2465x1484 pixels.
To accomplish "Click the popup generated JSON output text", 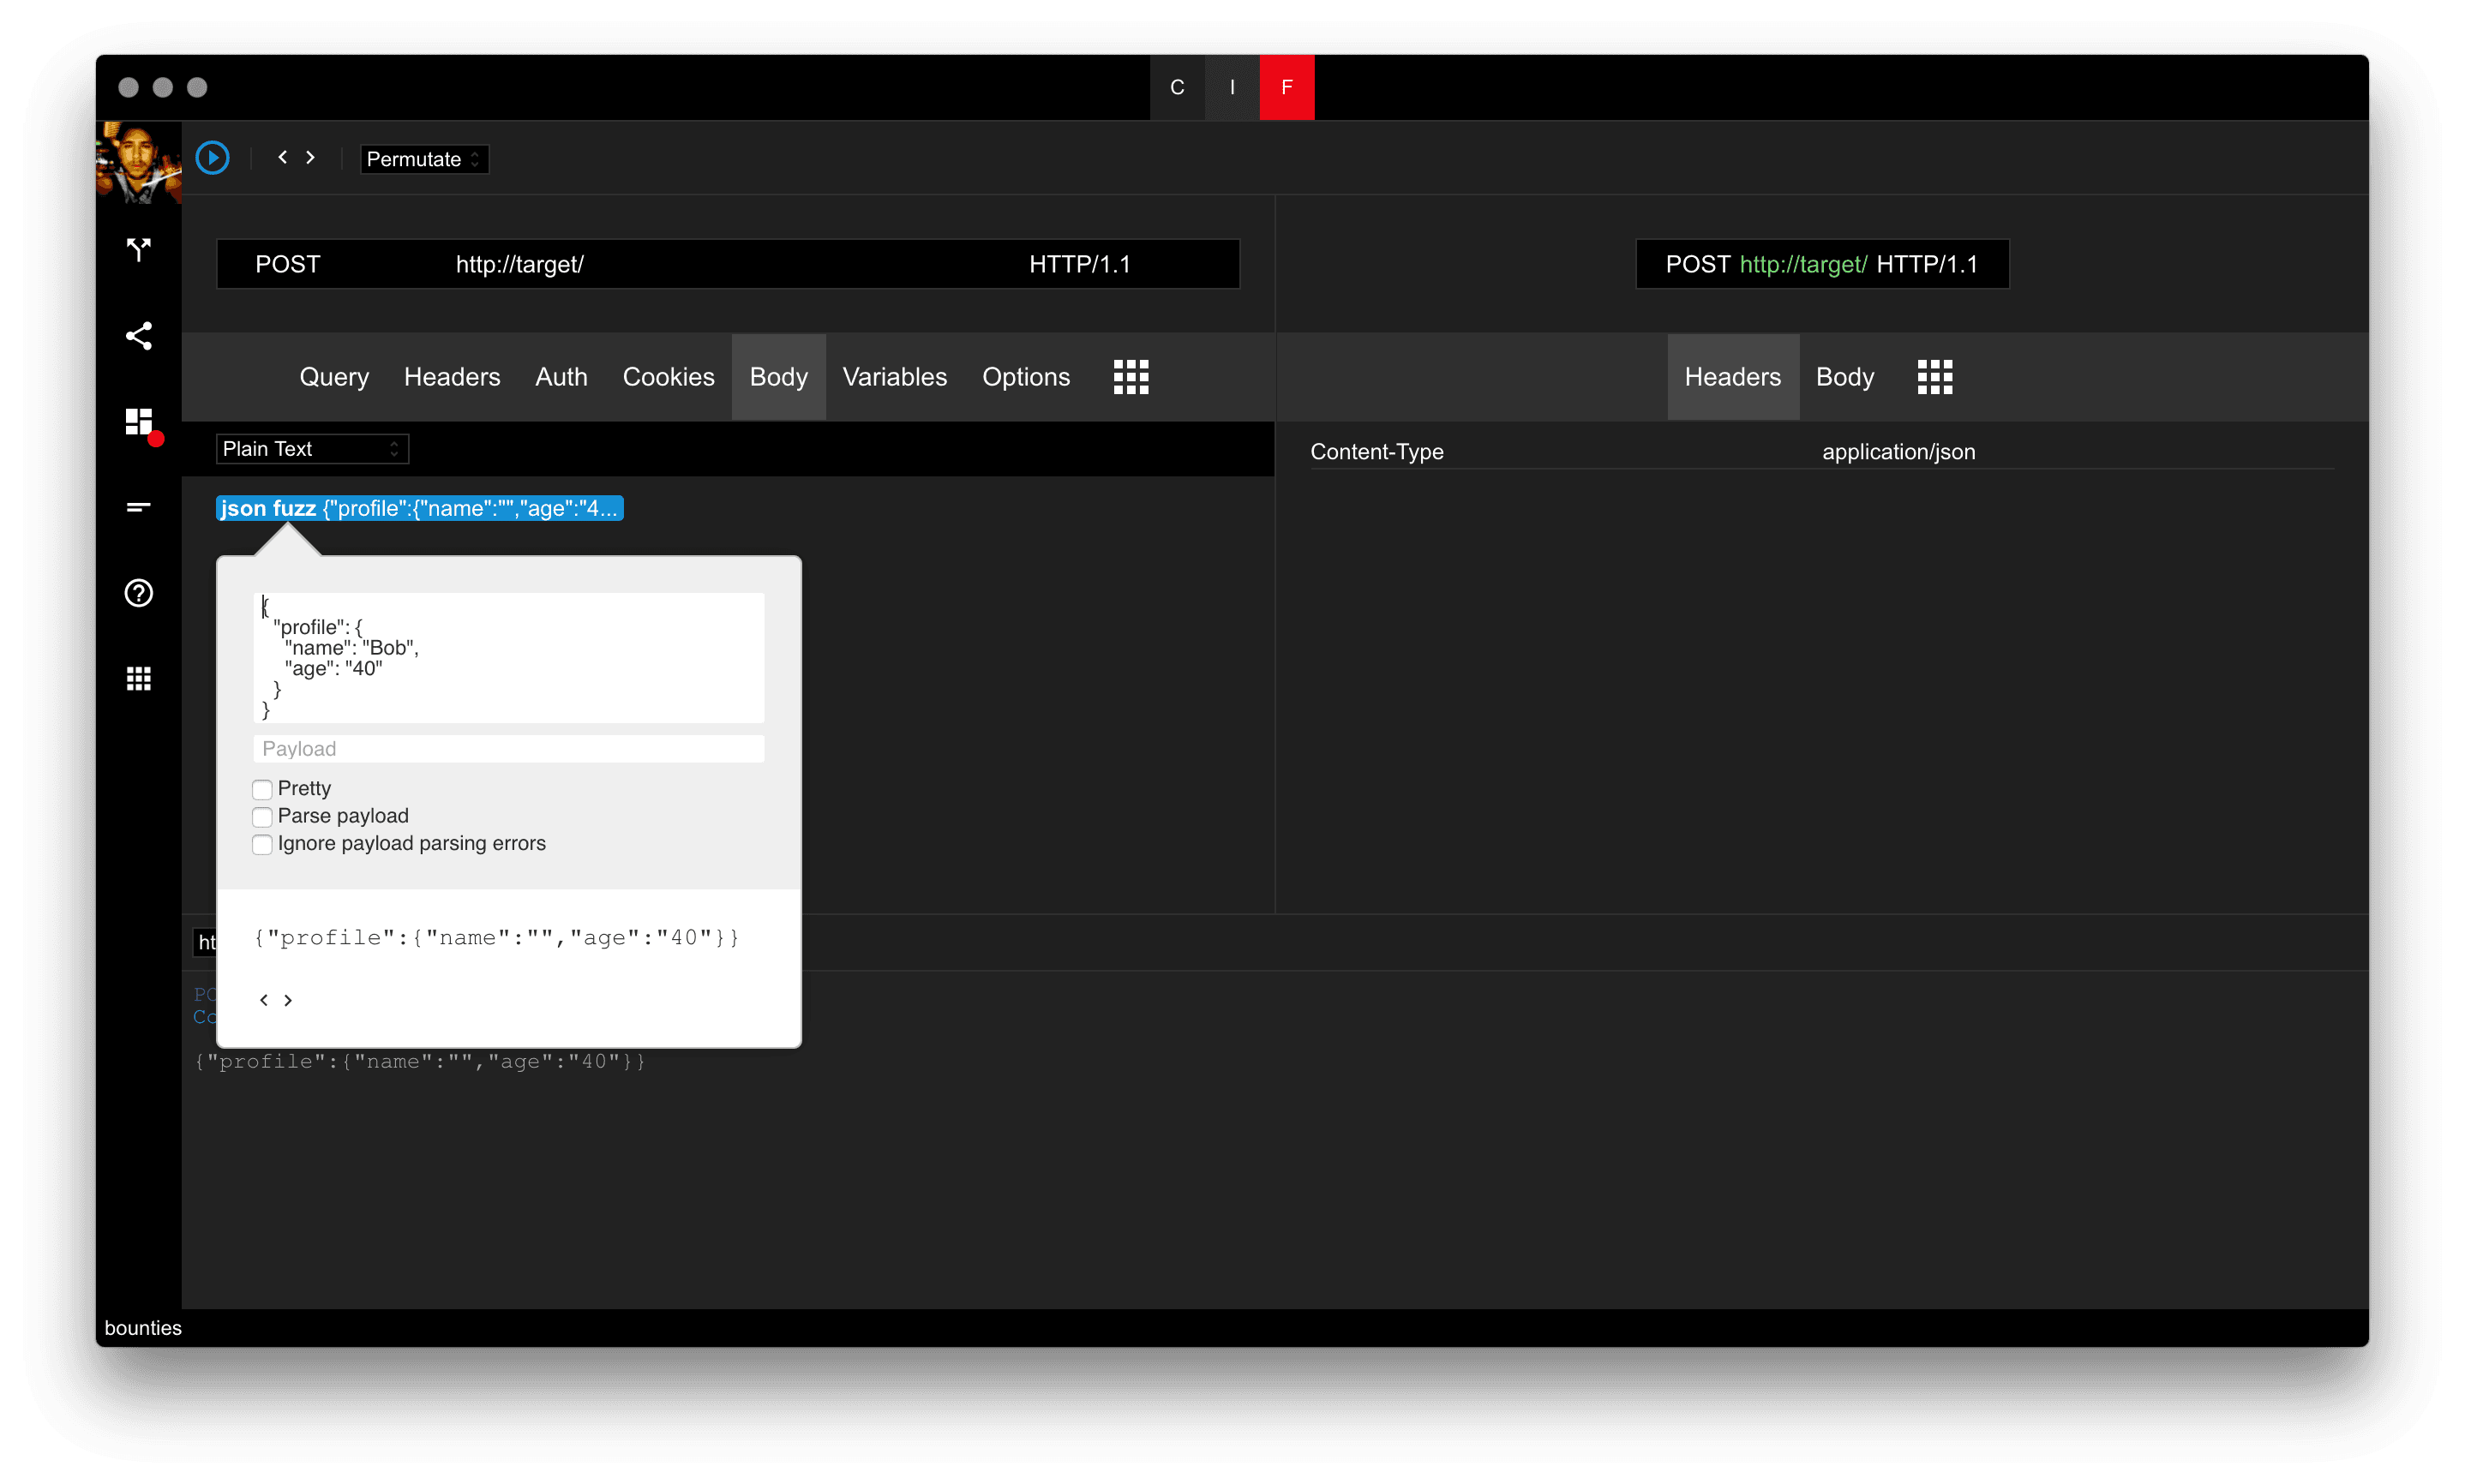I will point(497,937).
